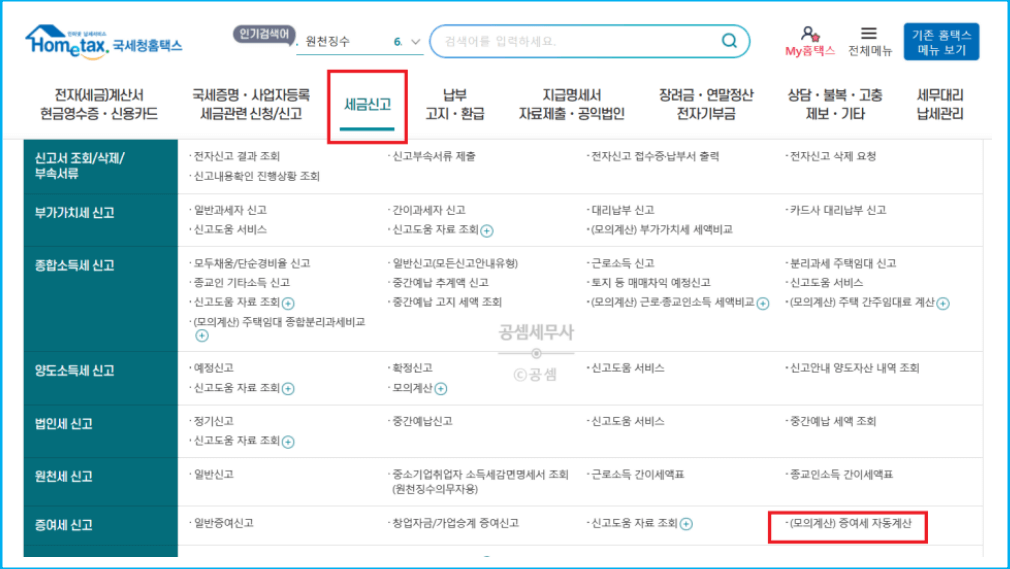
Task: Open 법인세 중간예납신고 link
Action: (x=423, y=421)
